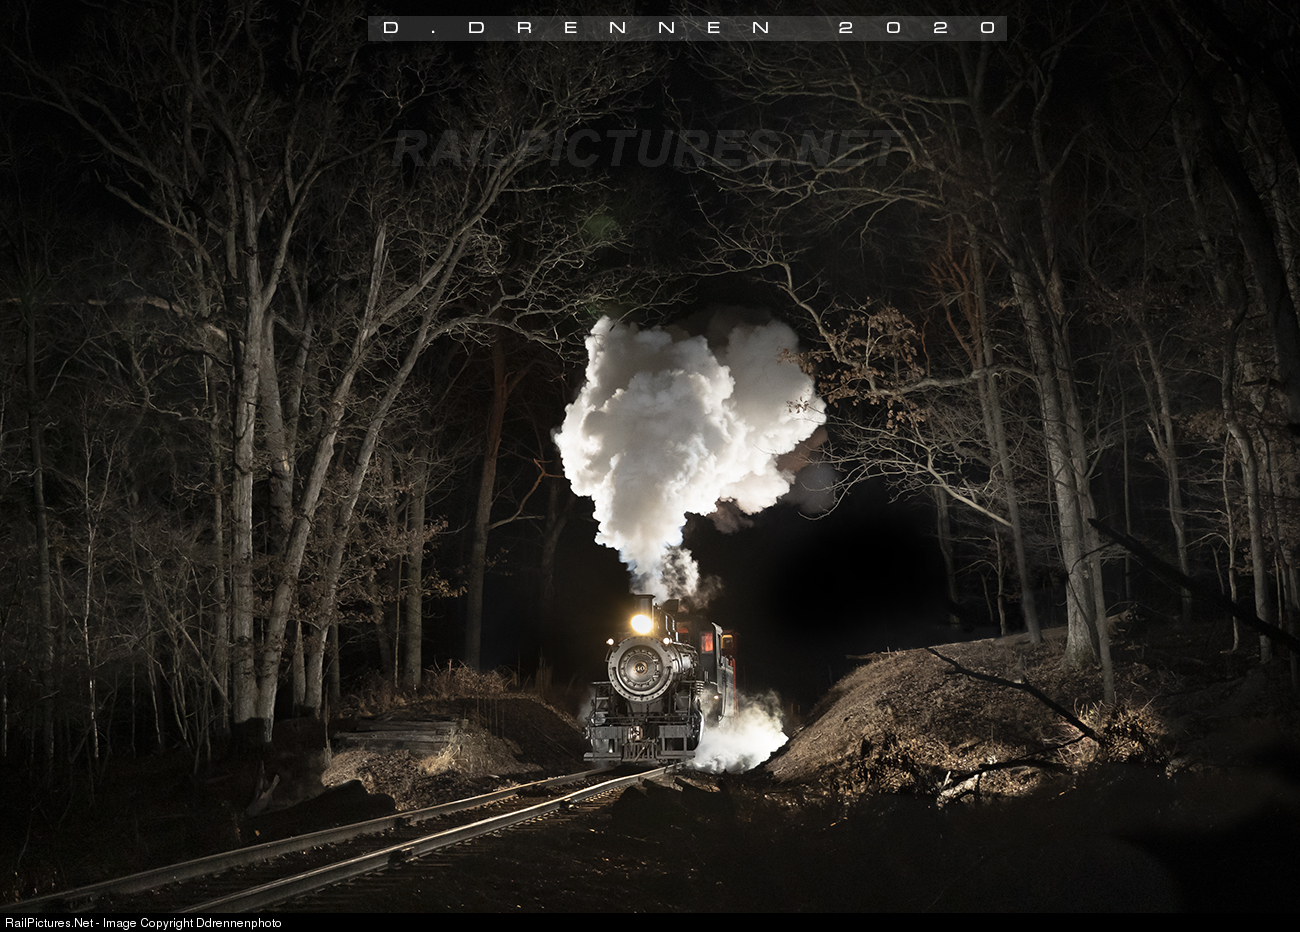The height and width of the screenshot is (932, 1300).
Task: Click the red-lit cab window of the locomotive
Action: click(707, 641)
